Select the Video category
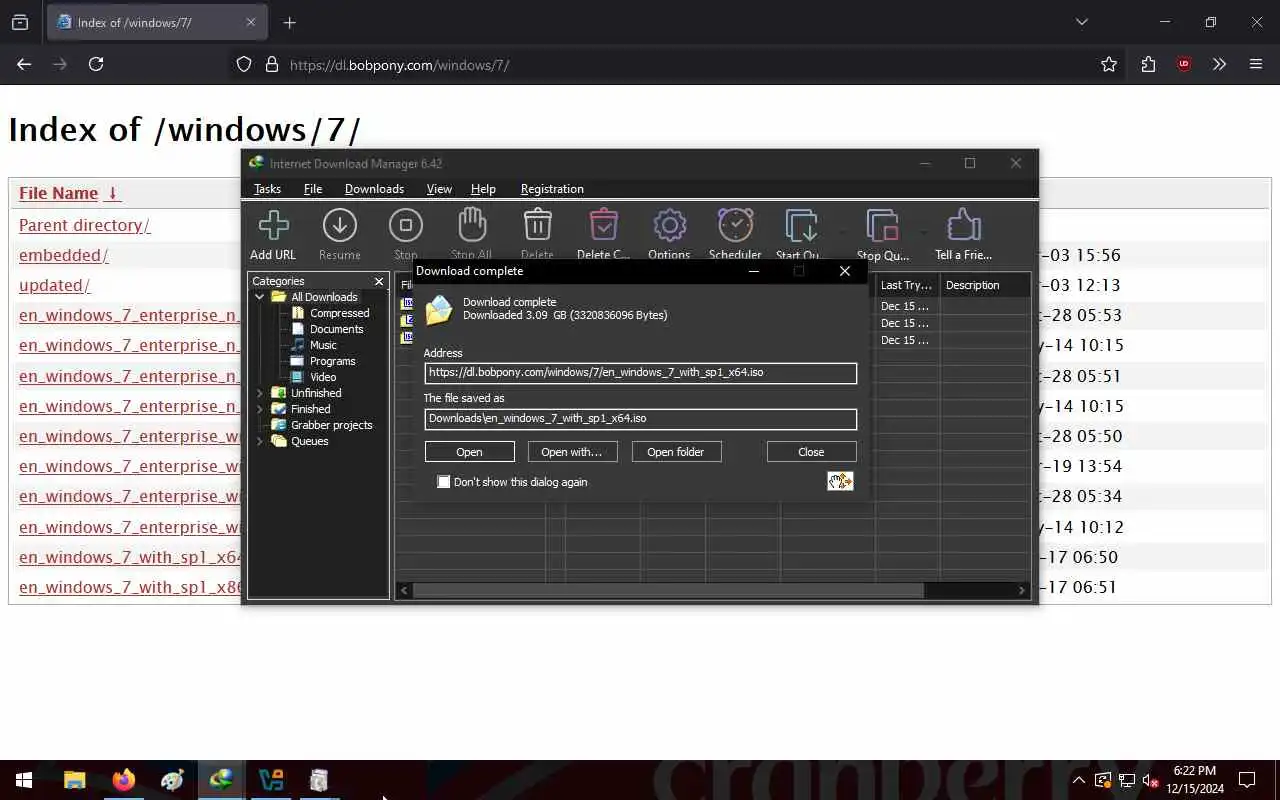This screenshot has height=800, width=1280. click(323, 377)
